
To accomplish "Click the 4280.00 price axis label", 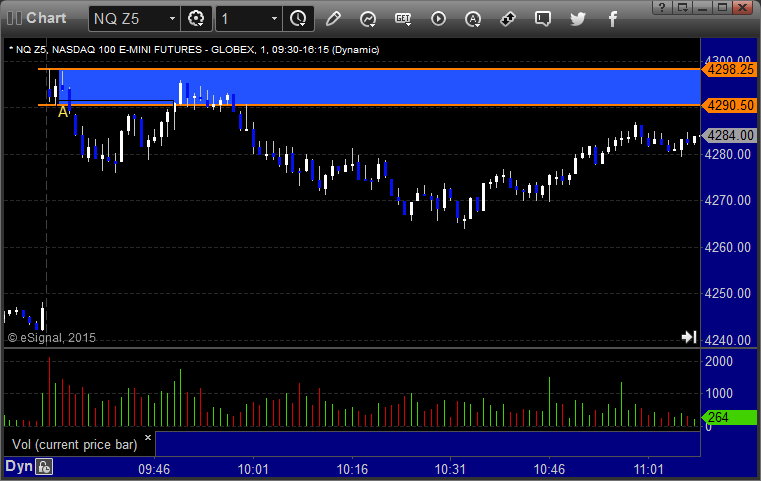I will click(728, 154).
